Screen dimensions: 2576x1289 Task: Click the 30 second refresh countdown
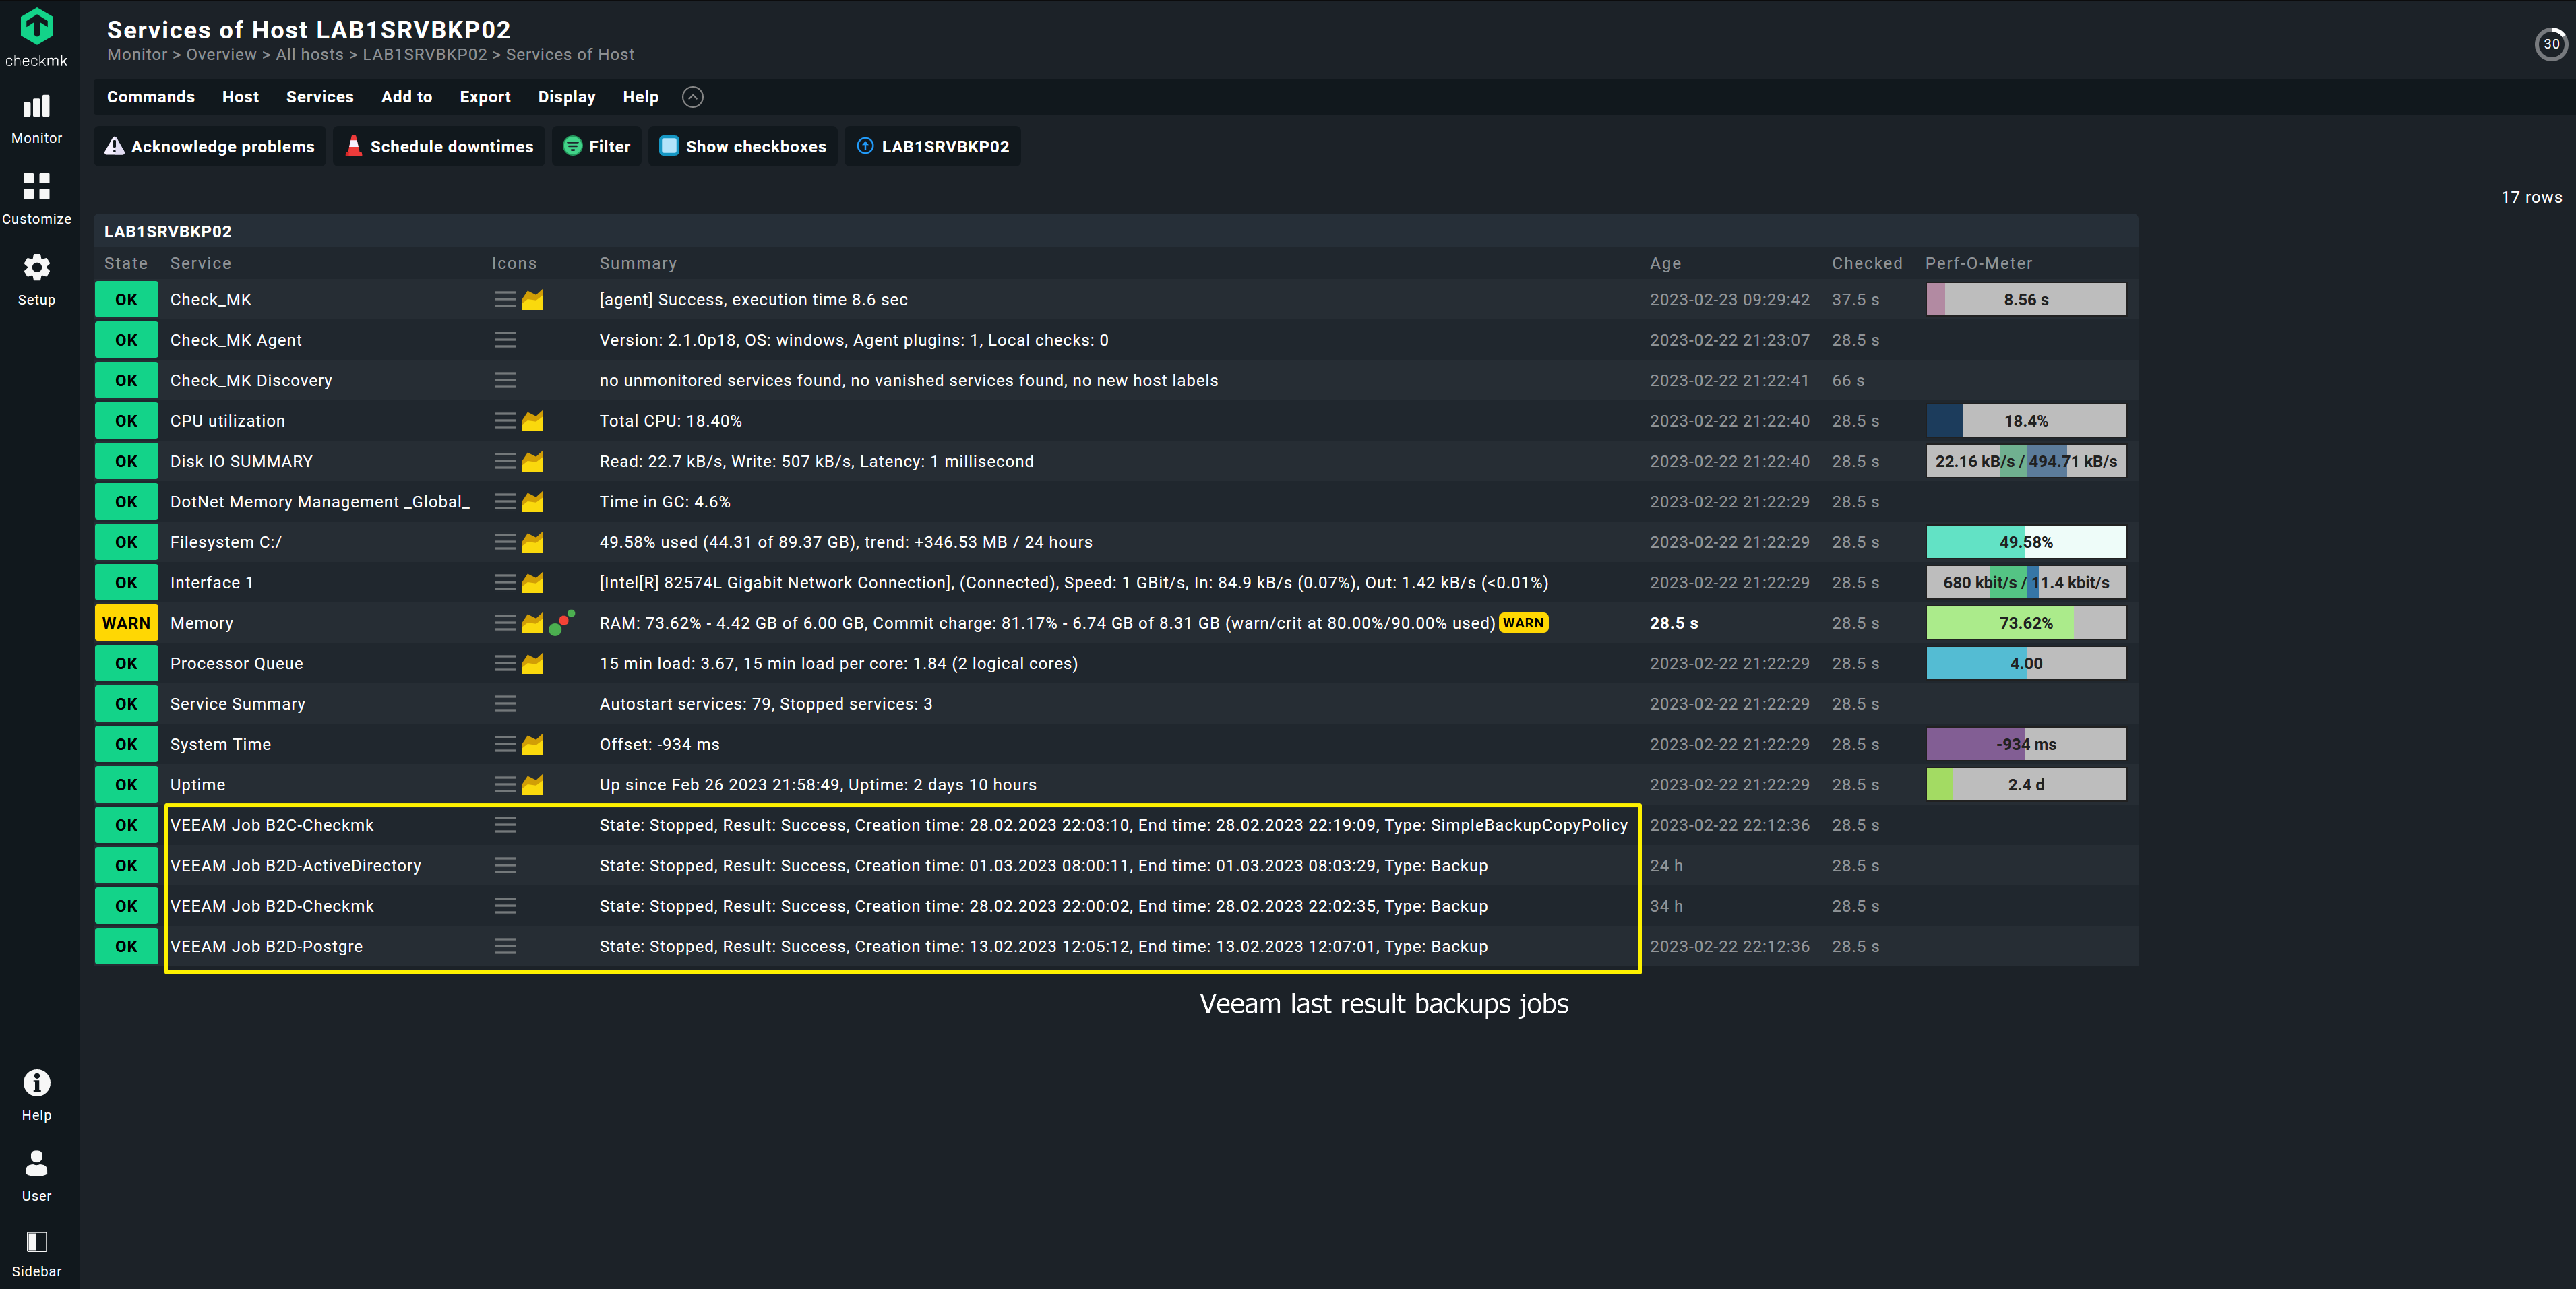(x=2551, y=44)
